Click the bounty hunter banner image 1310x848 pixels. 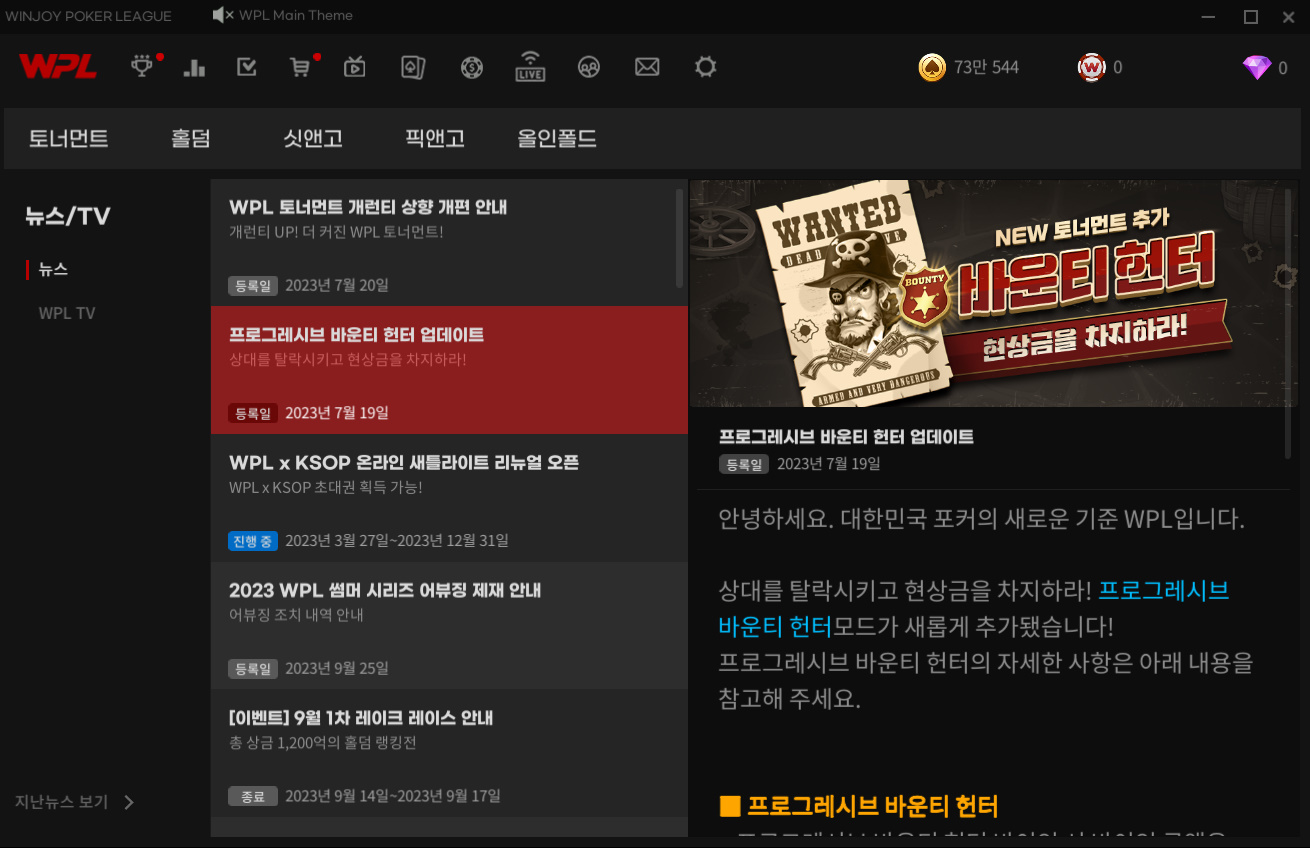[x=984, y=293]
